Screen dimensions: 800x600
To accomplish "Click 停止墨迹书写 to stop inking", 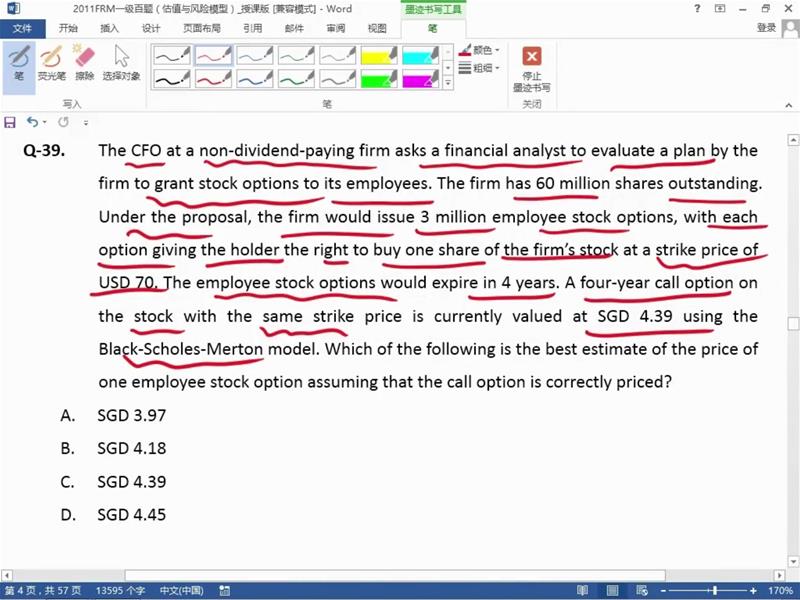I will coord(532,69).
